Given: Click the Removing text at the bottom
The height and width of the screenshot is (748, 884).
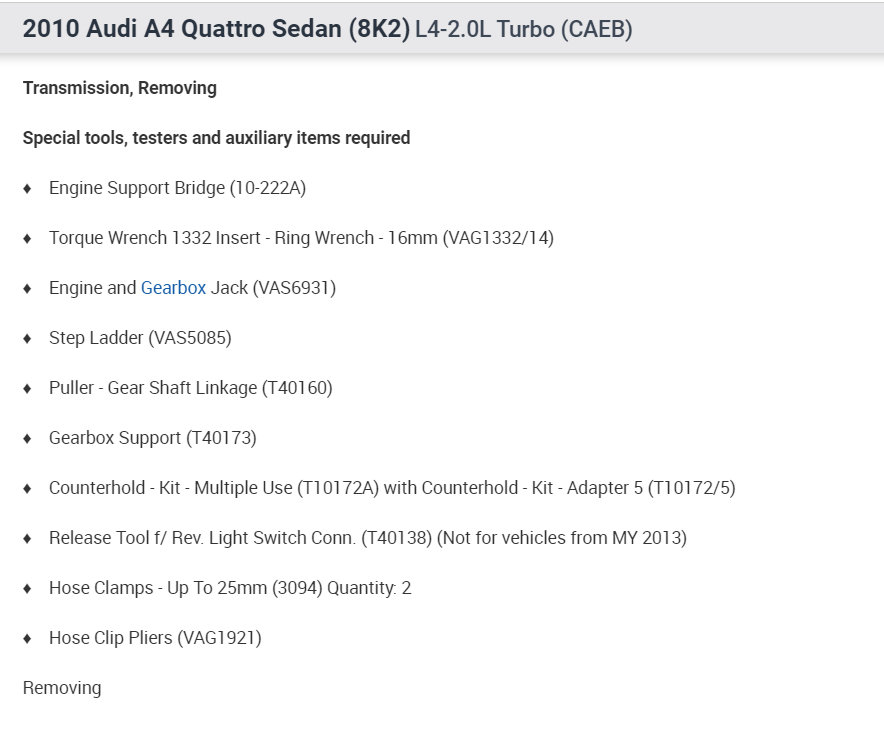Looking at the screenshot, I should [x=62, y=688].
